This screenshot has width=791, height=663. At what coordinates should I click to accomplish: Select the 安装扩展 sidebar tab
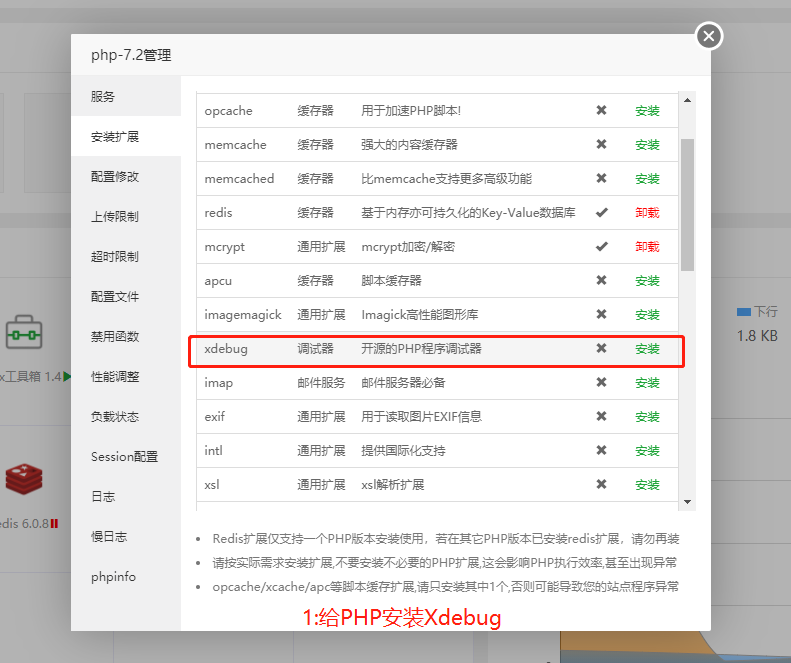[126, 136]
